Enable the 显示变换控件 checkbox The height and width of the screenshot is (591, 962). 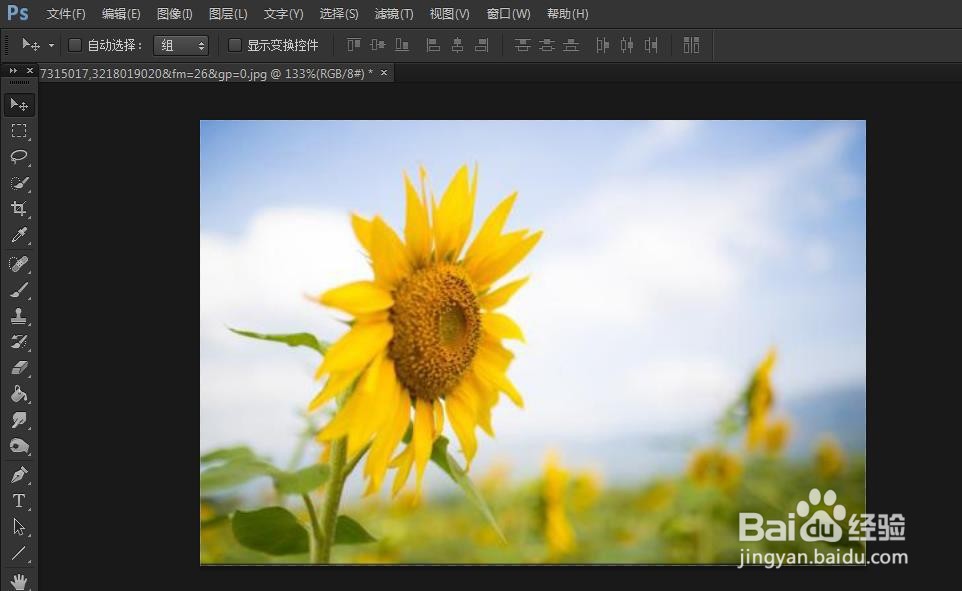[234, 45]
